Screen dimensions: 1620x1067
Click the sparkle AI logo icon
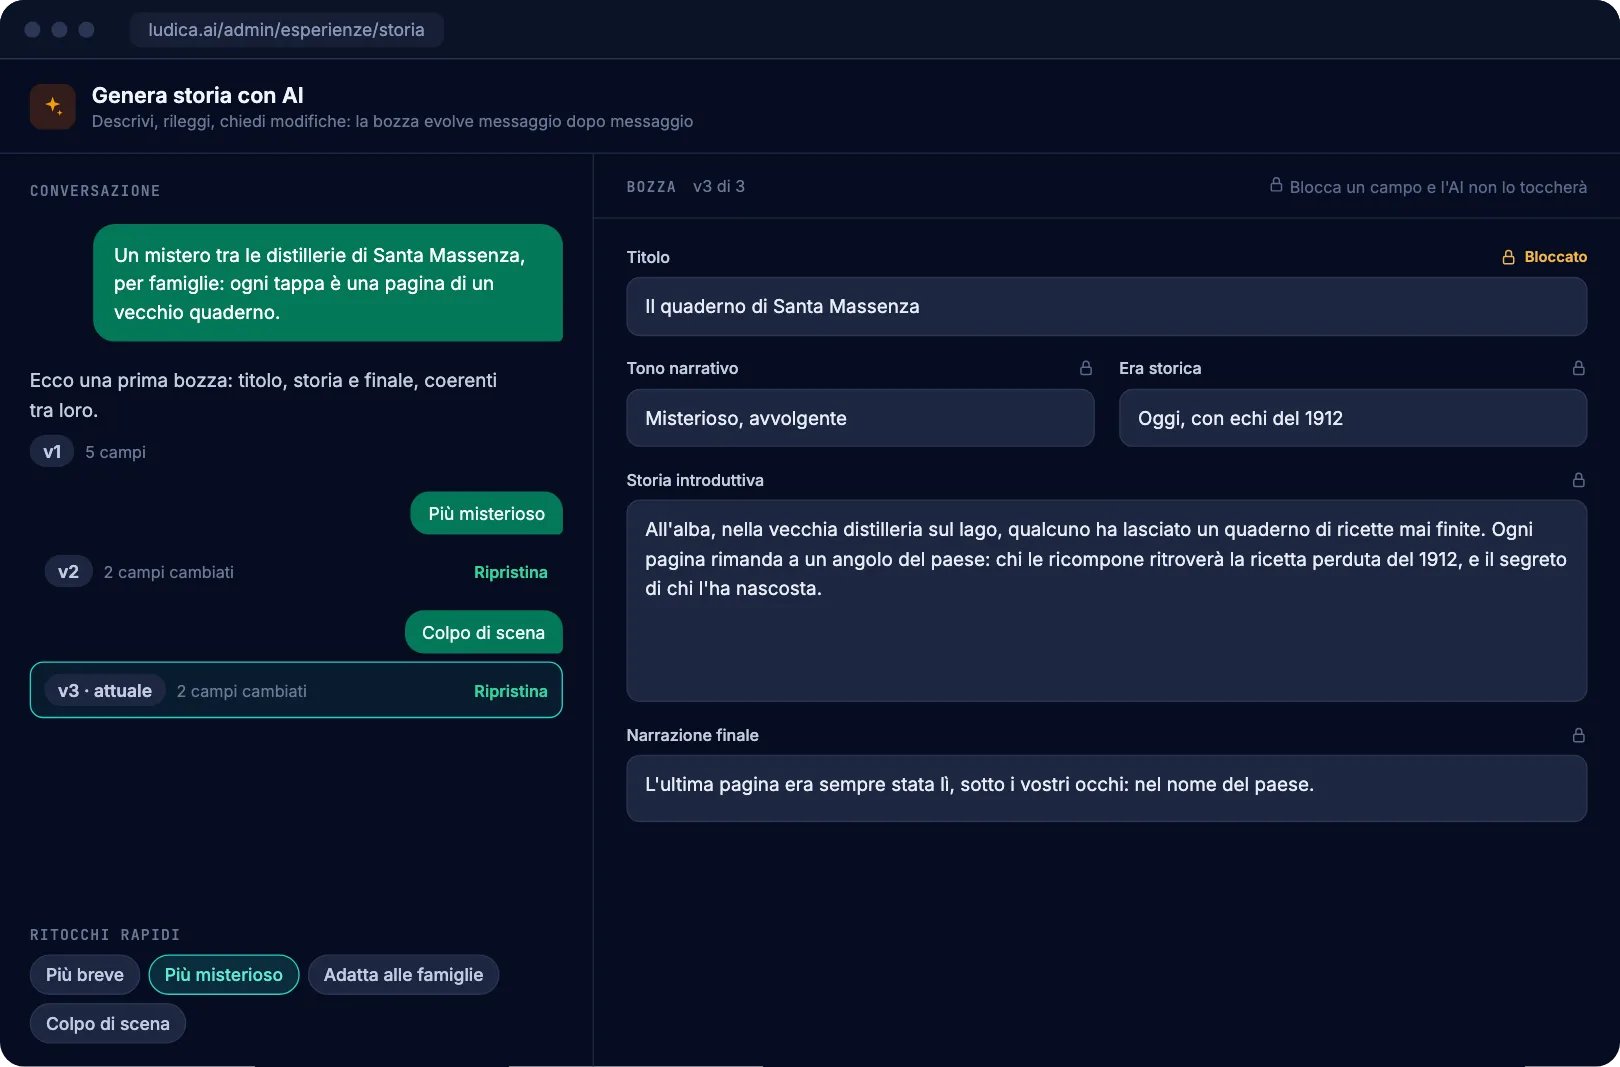point(53,107)
